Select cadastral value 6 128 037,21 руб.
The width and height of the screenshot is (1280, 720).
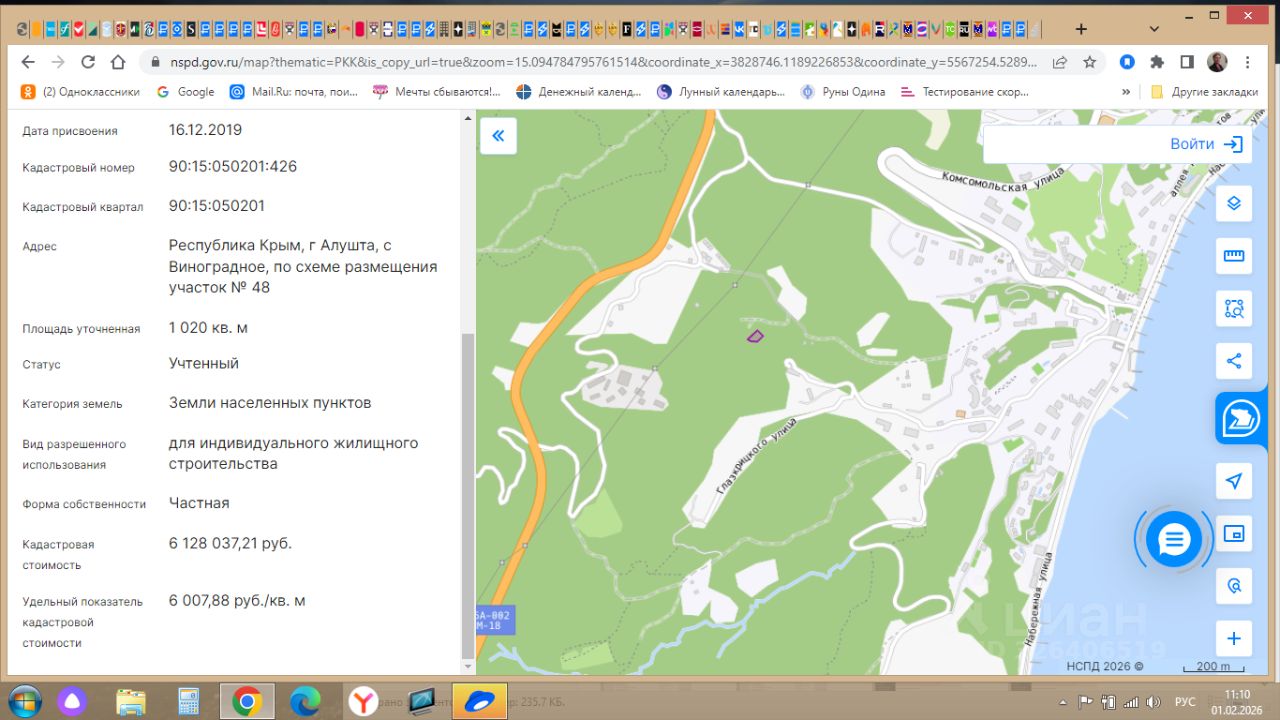[230, 544]
